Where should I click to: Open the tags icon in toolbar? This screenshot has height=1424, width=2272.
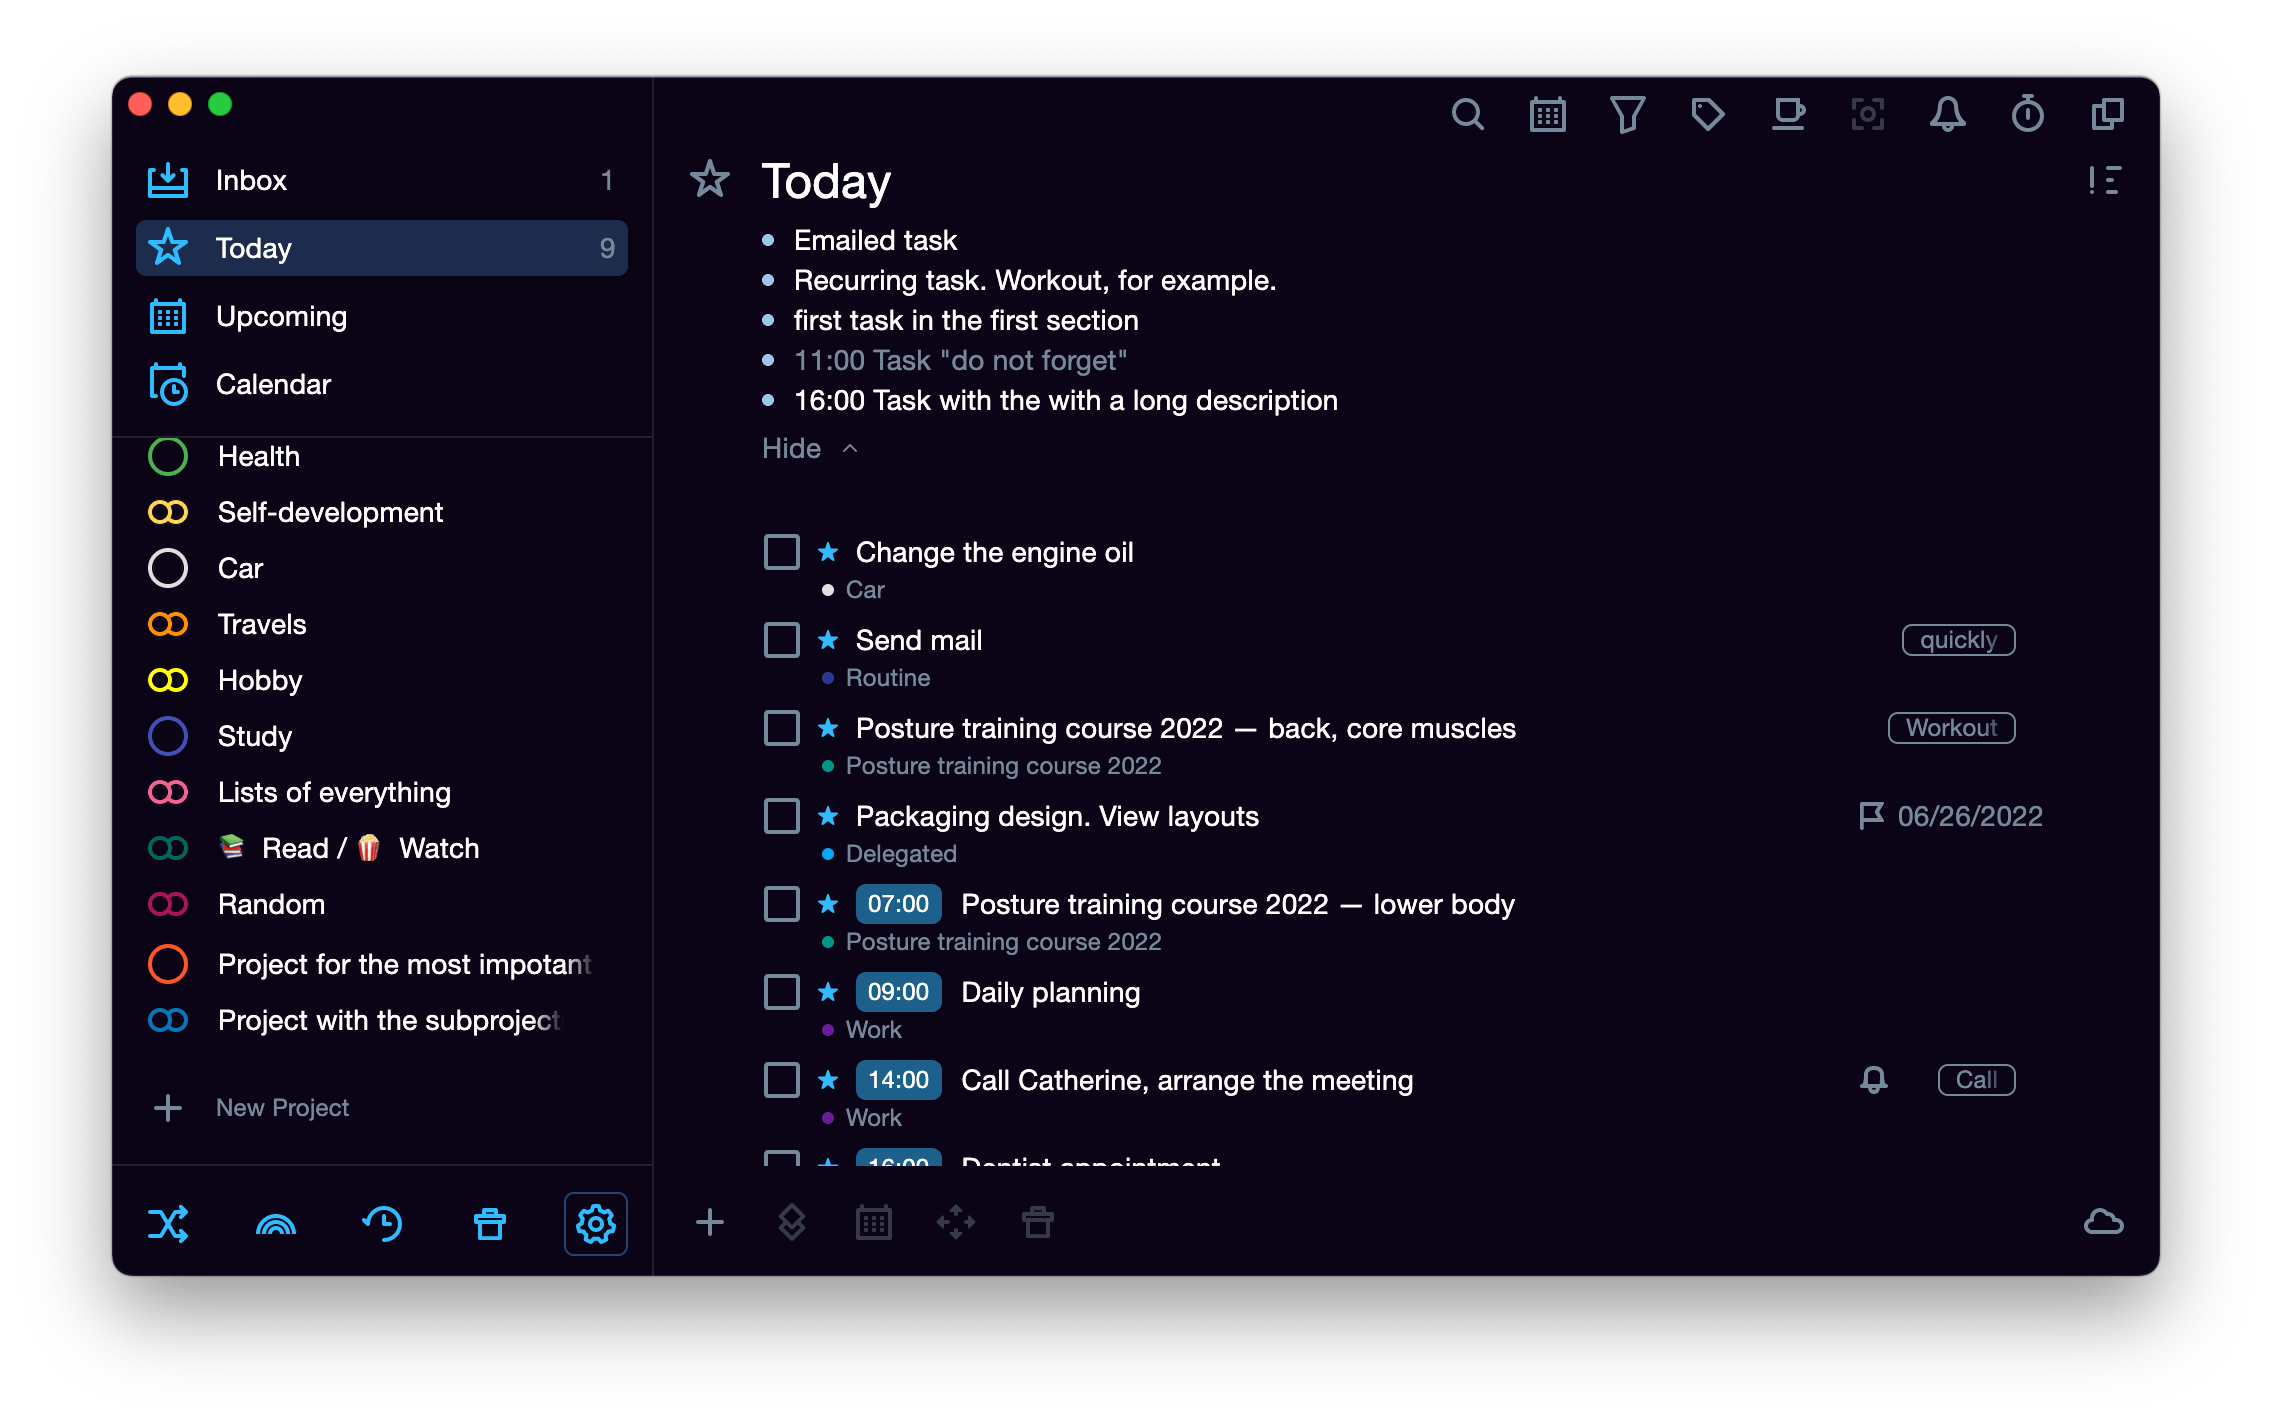1707,115
